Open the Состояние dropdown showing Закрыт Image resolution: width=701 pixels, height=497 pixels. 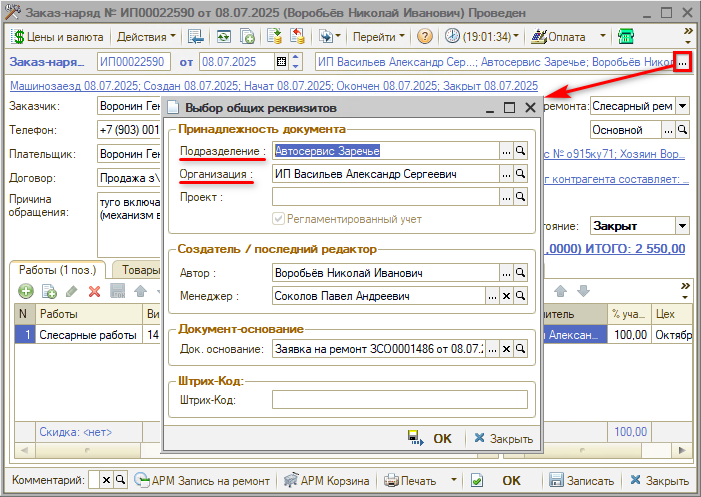pyautogui.click(x=682, y=225)
